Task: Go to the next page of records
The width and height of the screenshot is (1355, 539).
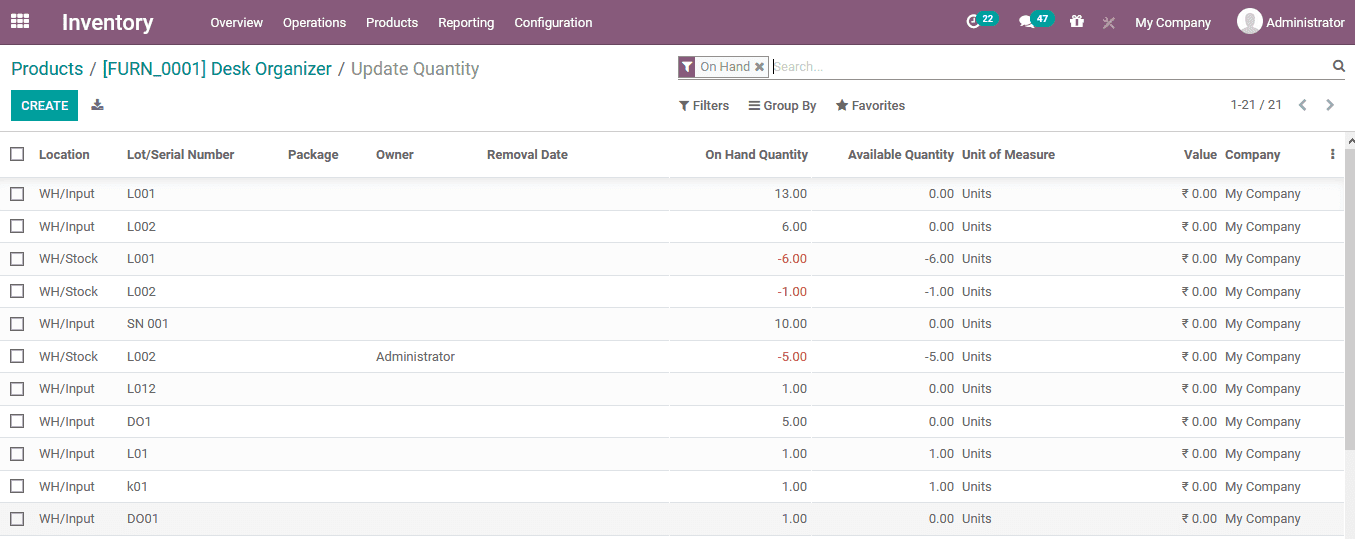Action: click(x=1330, y=105)
